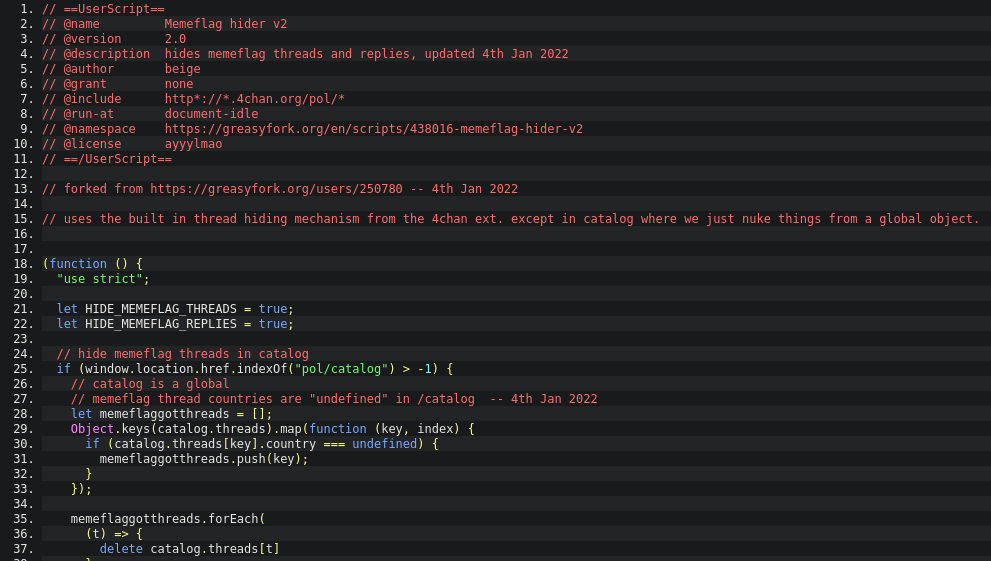Click line number 37

[x=23, y=549]
